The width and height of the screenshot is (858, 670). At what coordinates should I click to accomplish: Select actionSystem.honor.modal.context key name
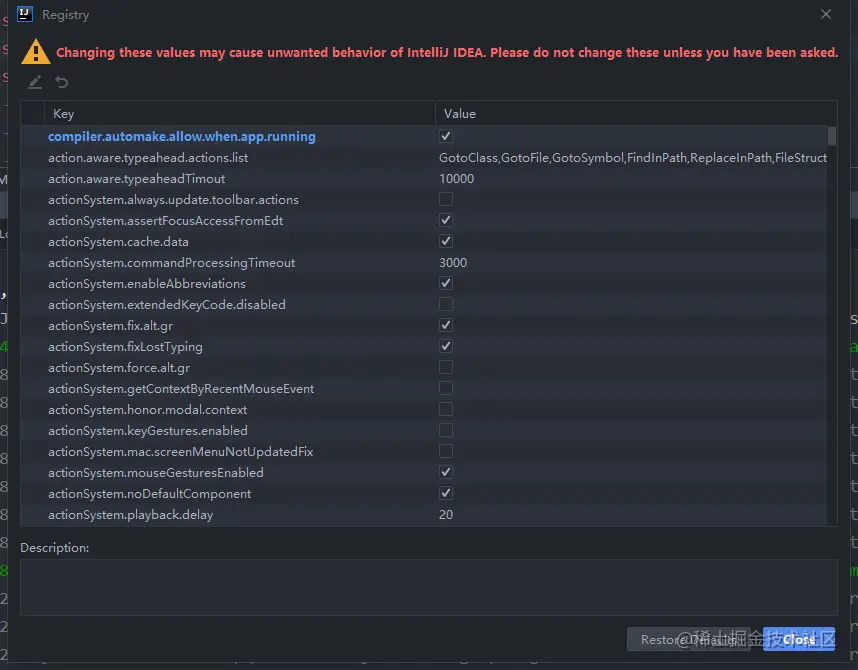point(148,409)
